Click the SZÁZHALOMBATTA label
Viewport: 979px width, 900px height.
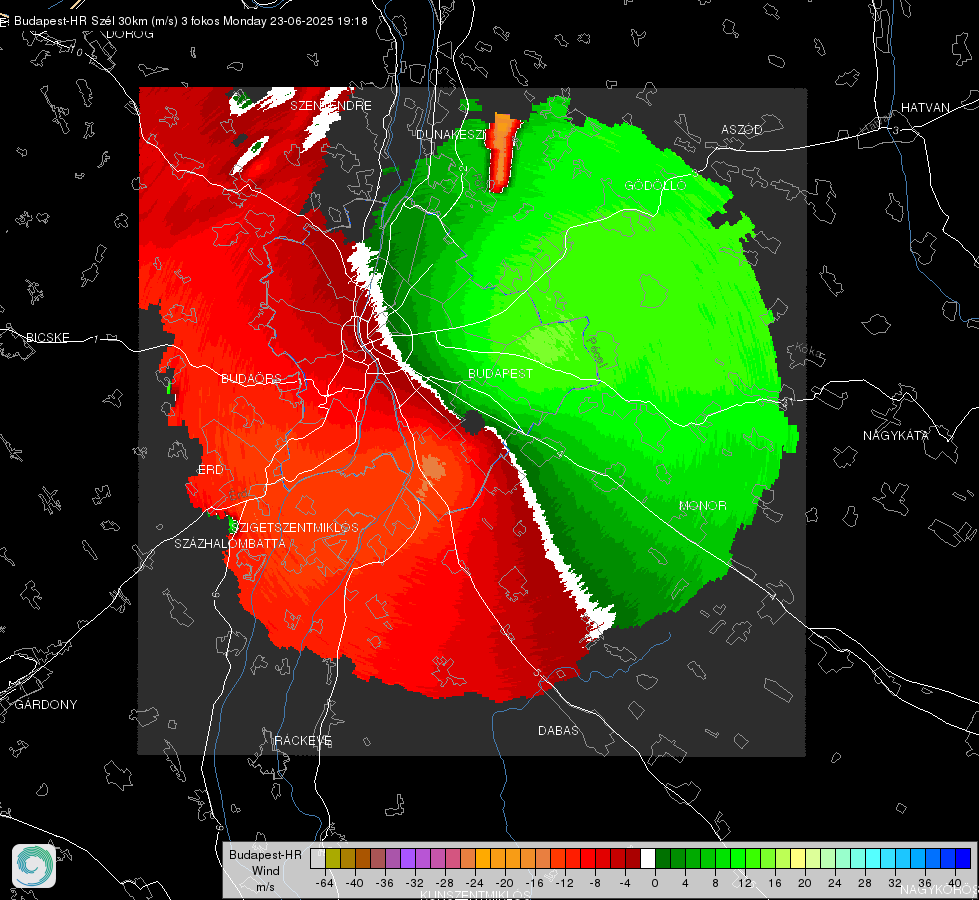click(x=230, y=543)
